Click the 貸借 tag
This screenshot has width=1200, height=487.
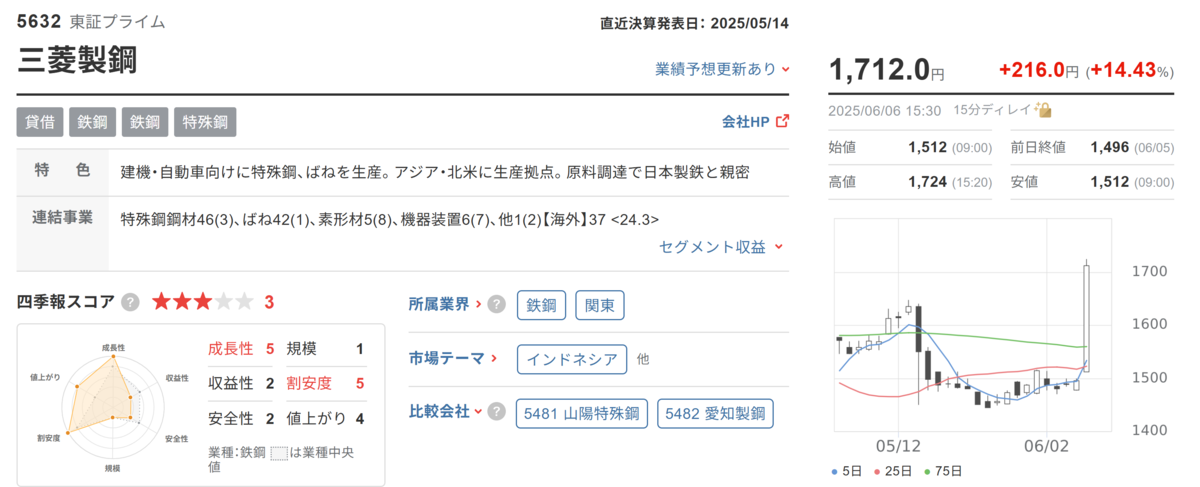pyautogui.click(x=40, y=122)
